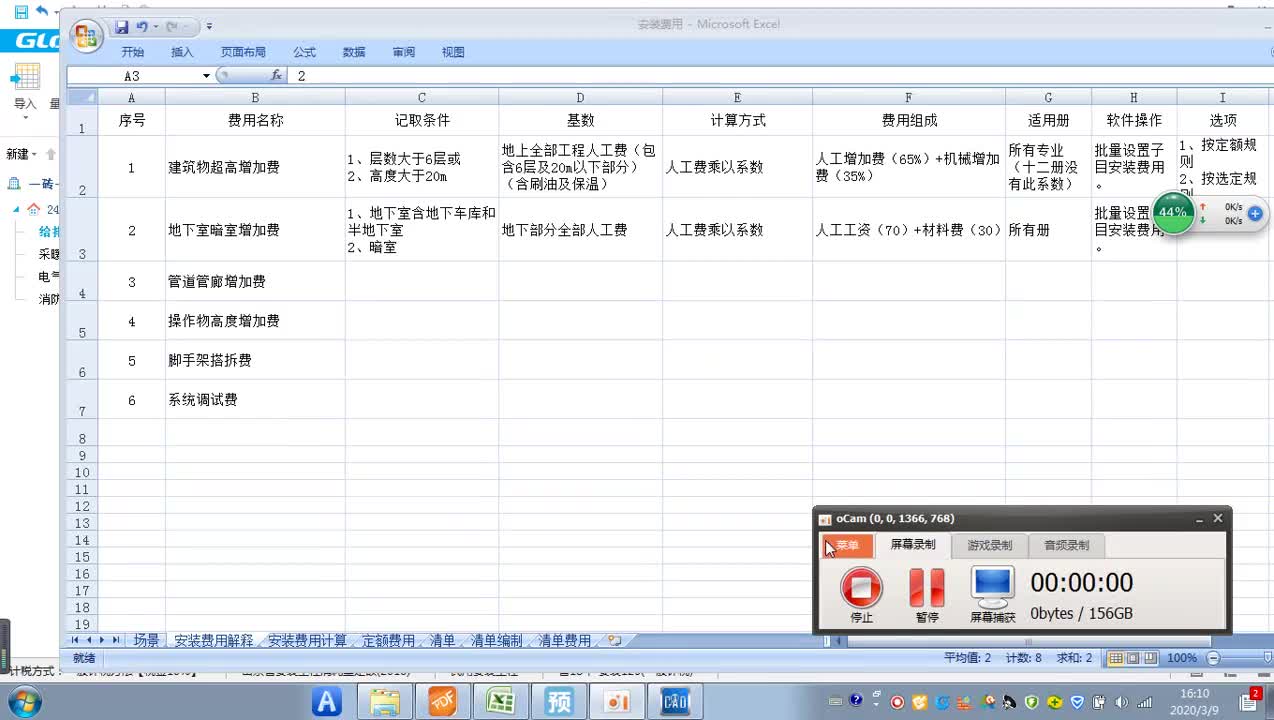The height and width of the screenshot is (720, 1274).
Task: Select column B header
Action: (255, 97)
